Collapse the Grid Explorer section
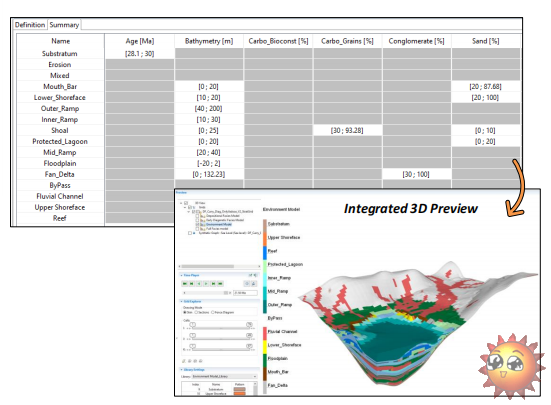This screenshot has width=551, height=405. point(181,301)
